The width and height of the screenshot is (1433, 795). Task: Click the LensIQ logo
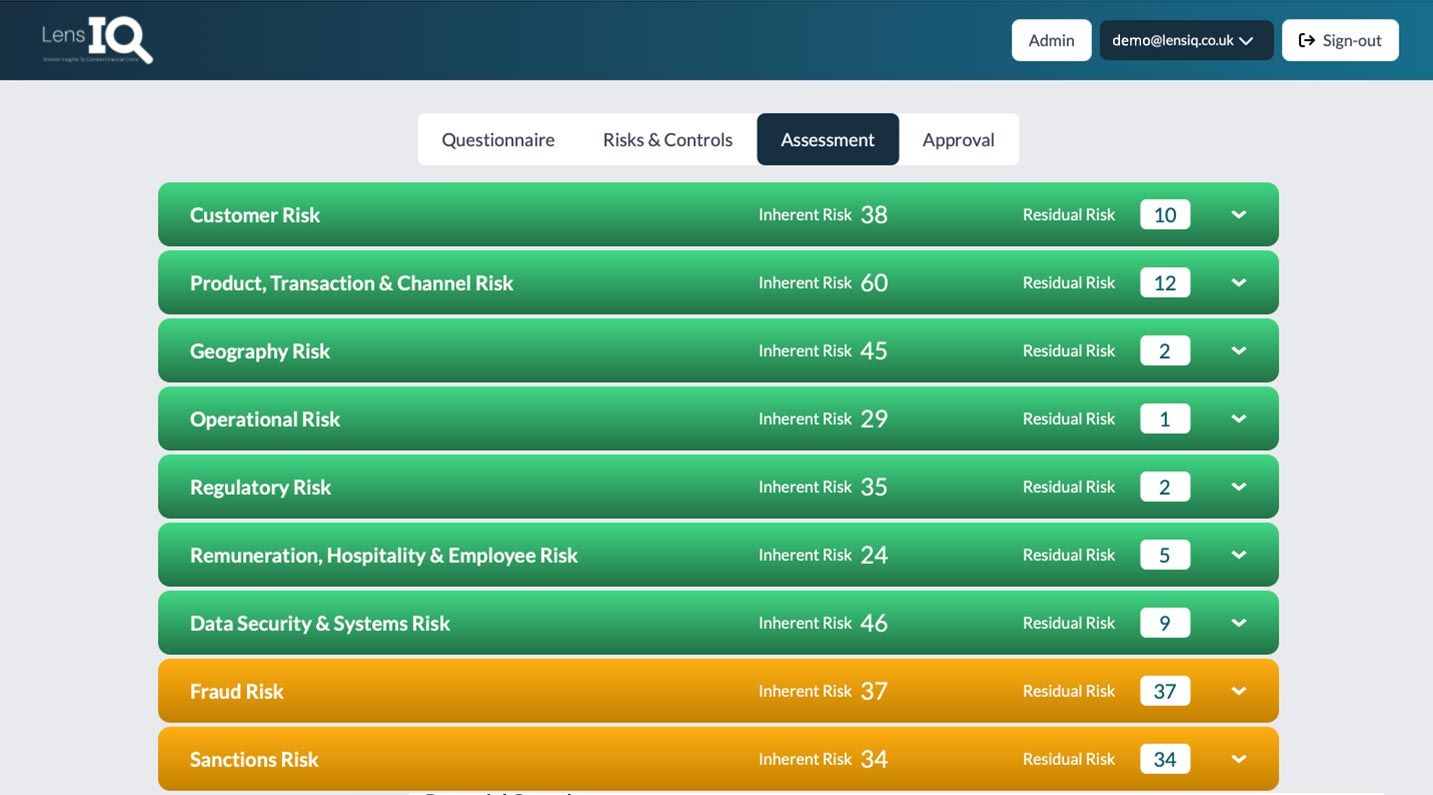[x=97, y=40]
